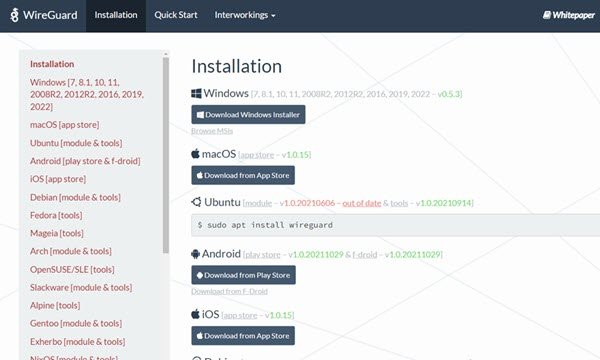Jump to Exherbo [module & tools] in sidebar
Screen dimensions: 600x360
click(x=78, y=342)
